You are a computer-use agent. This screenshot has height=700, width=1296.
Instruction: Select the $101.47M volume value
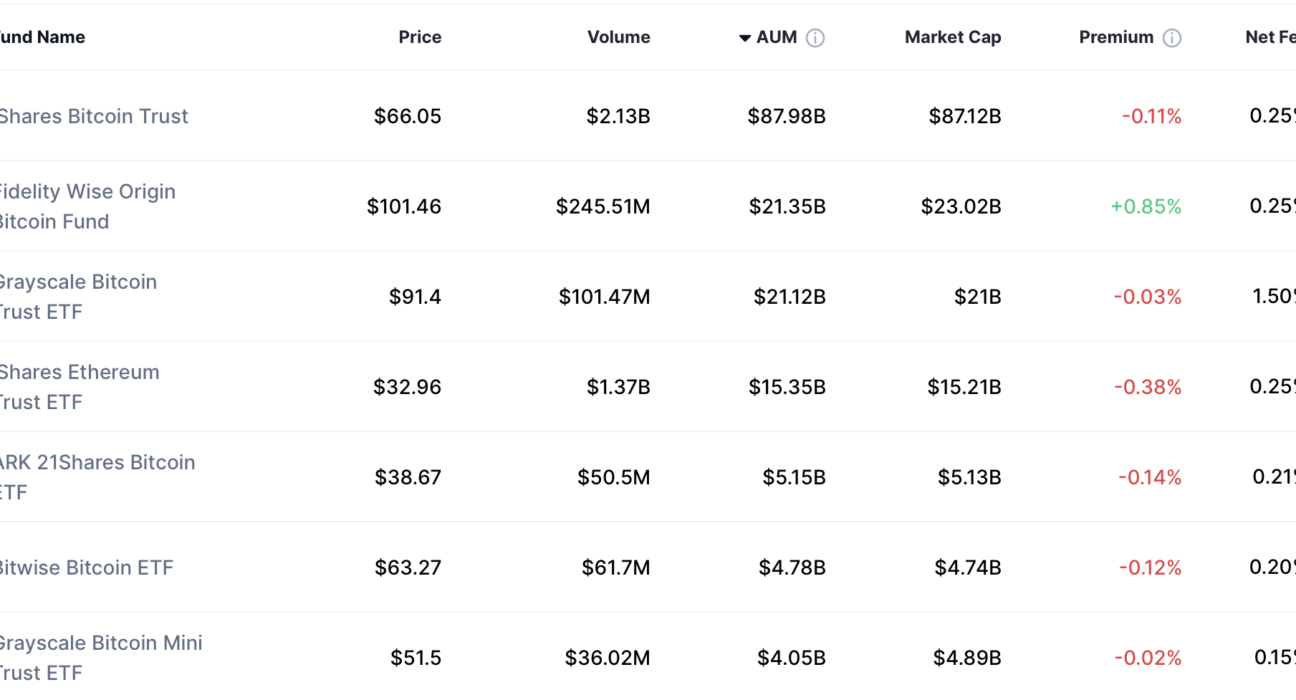pyautogui.click(x=605, y=296)
